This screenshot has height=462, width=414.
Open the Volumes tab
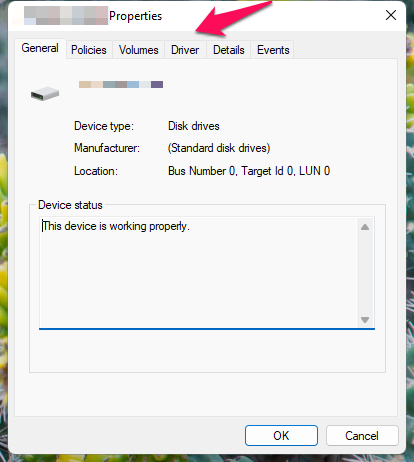point(139,50)
